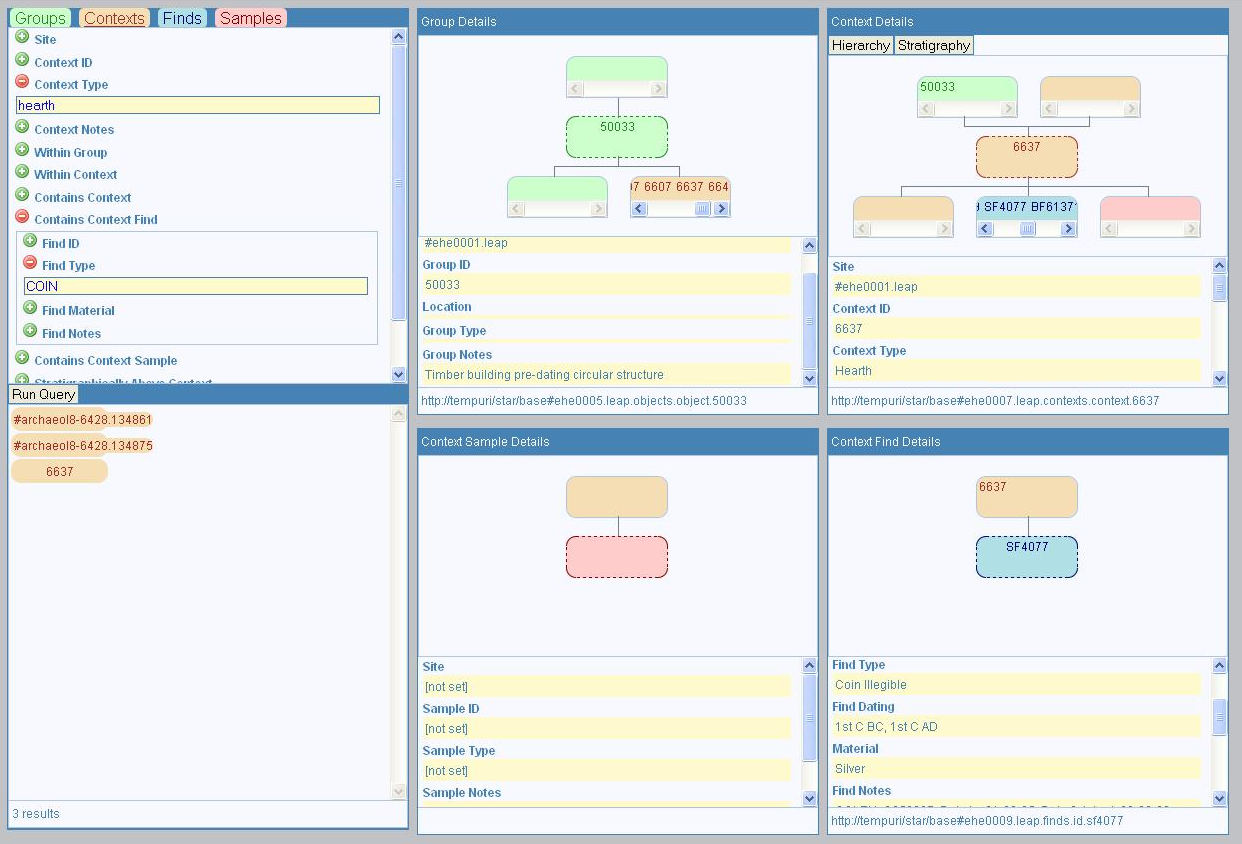Expand the Find Material query field
The width and height of the screenshot is (1242, 844).
click(30, 308)
